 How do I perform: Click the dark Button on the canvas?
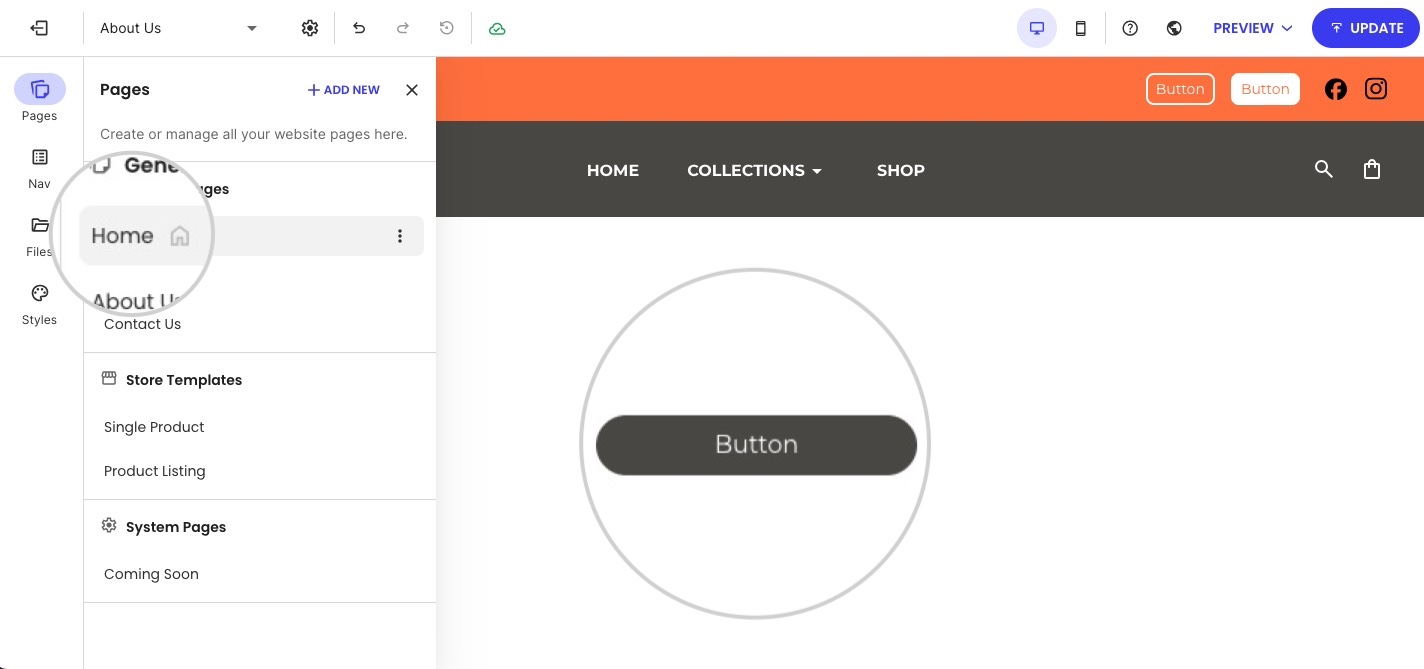click(x=756, y=445)
